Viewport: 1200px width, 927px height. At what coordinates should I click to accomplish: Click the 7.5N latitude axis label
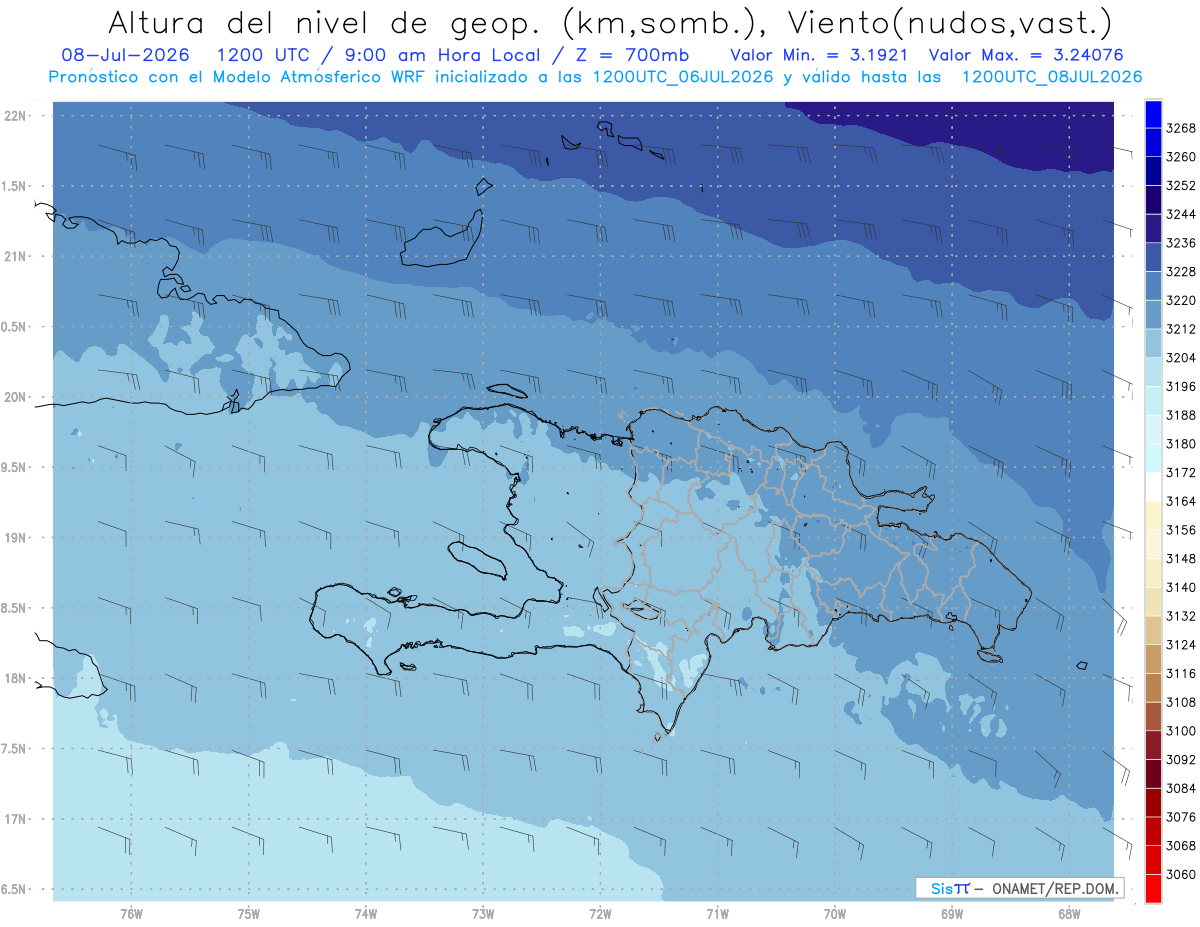point(14,749)
